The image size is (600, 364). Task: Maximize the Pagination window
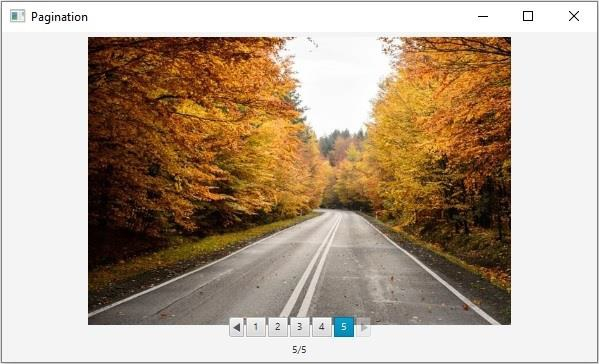[x=528, y=16]
